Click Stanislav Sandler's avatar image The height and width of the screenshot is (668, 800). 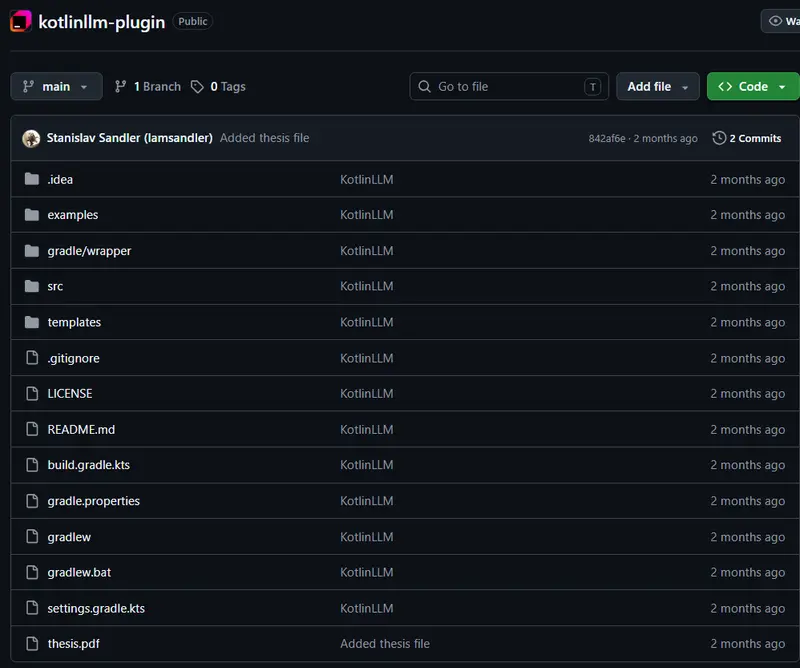click(31, 138)
